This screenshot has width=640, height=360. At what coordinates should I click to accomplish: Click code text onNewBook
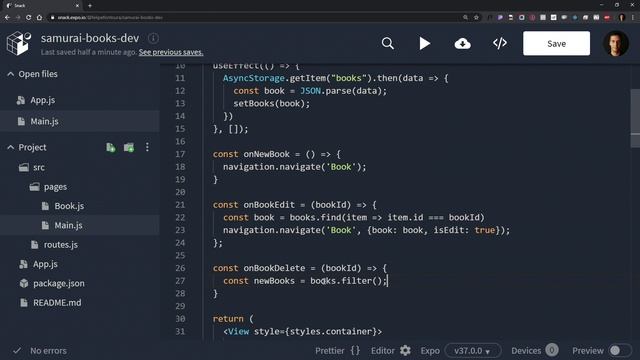click(x=267, y=154)
